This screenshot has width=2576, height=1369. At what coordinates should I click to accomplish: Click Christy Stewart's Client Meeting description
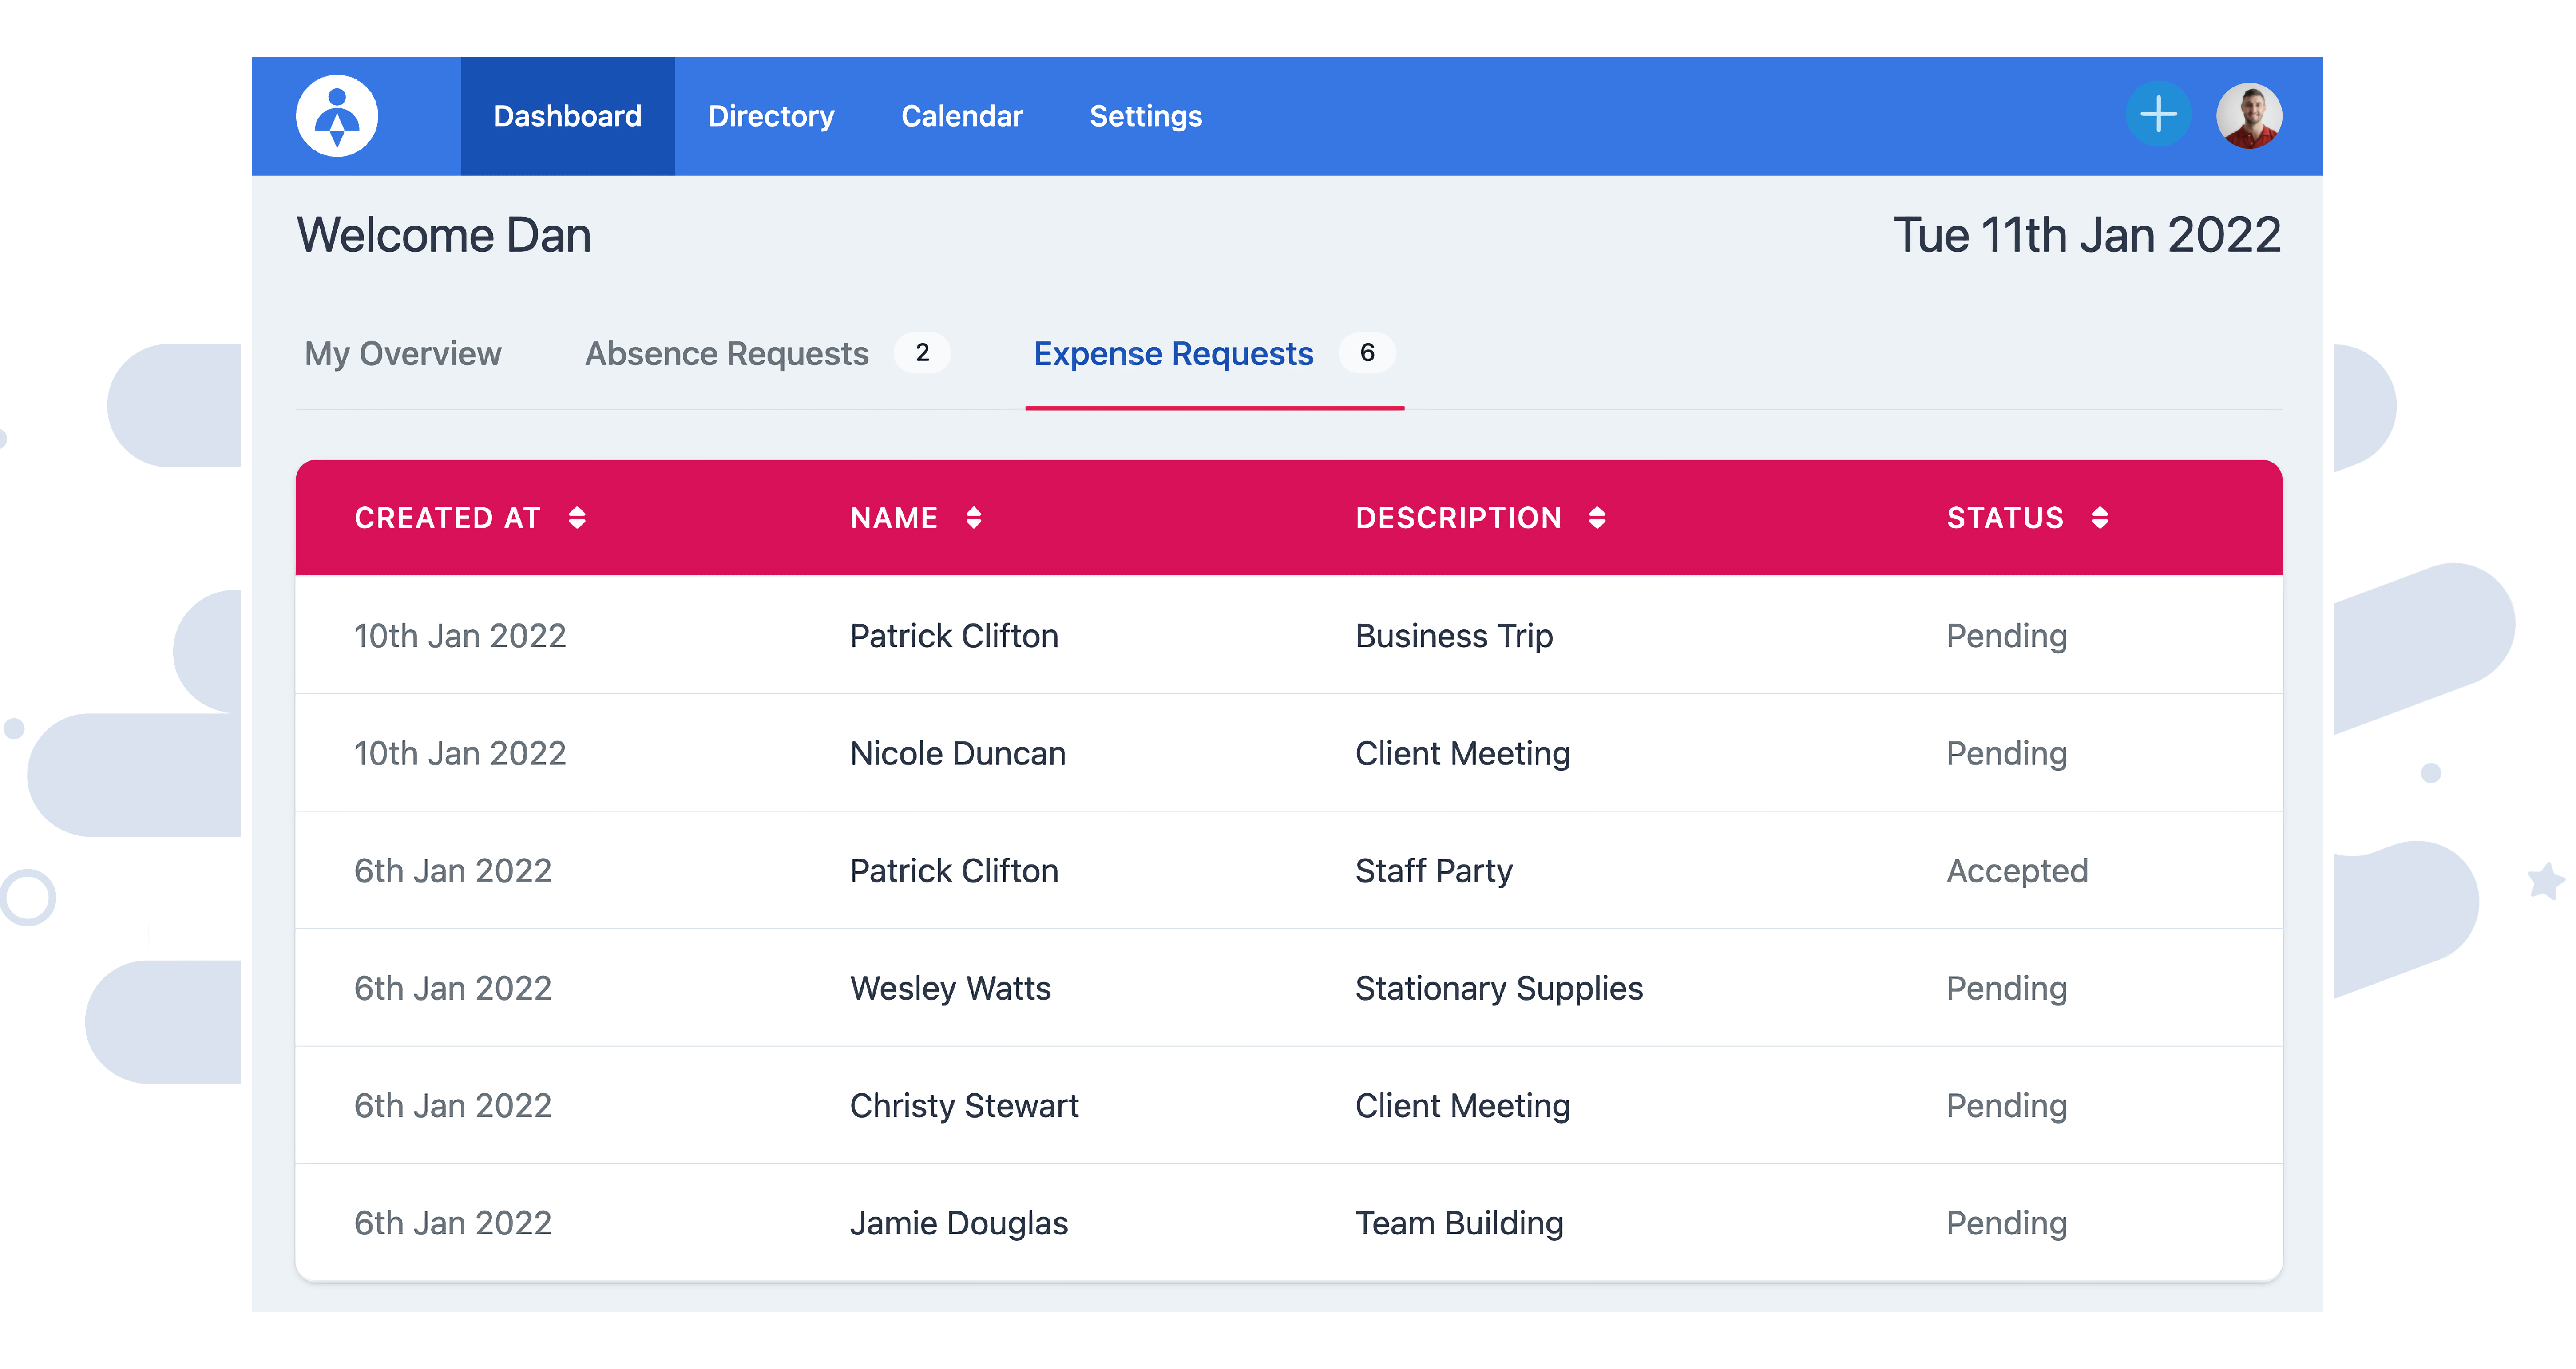point(1462,1106)
